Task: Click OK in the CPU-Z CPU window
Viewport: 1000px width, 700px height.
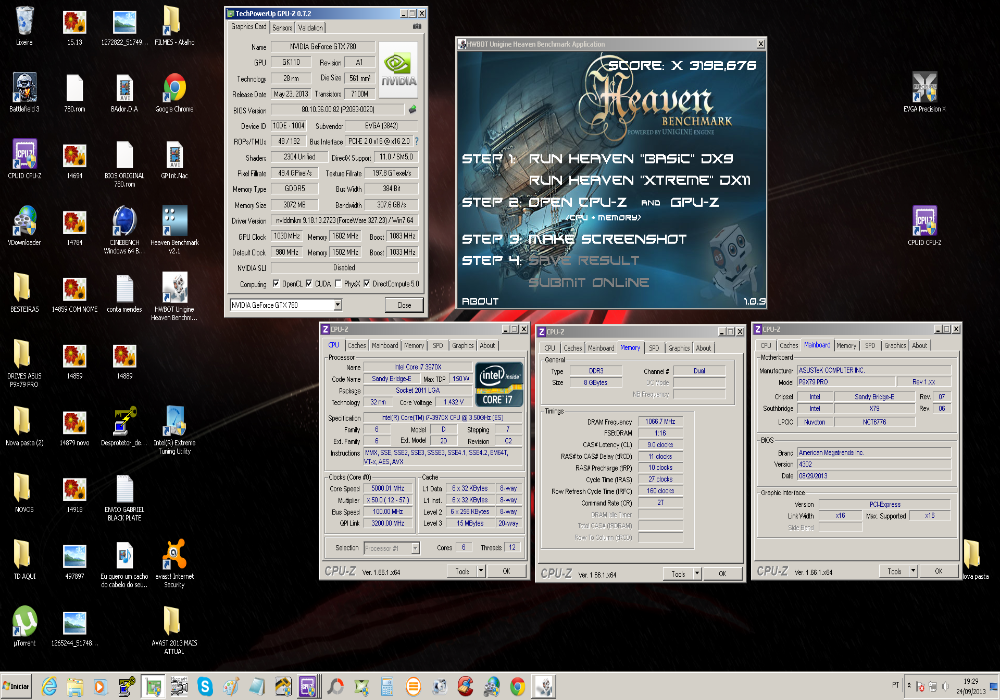Action: [506, 571]
